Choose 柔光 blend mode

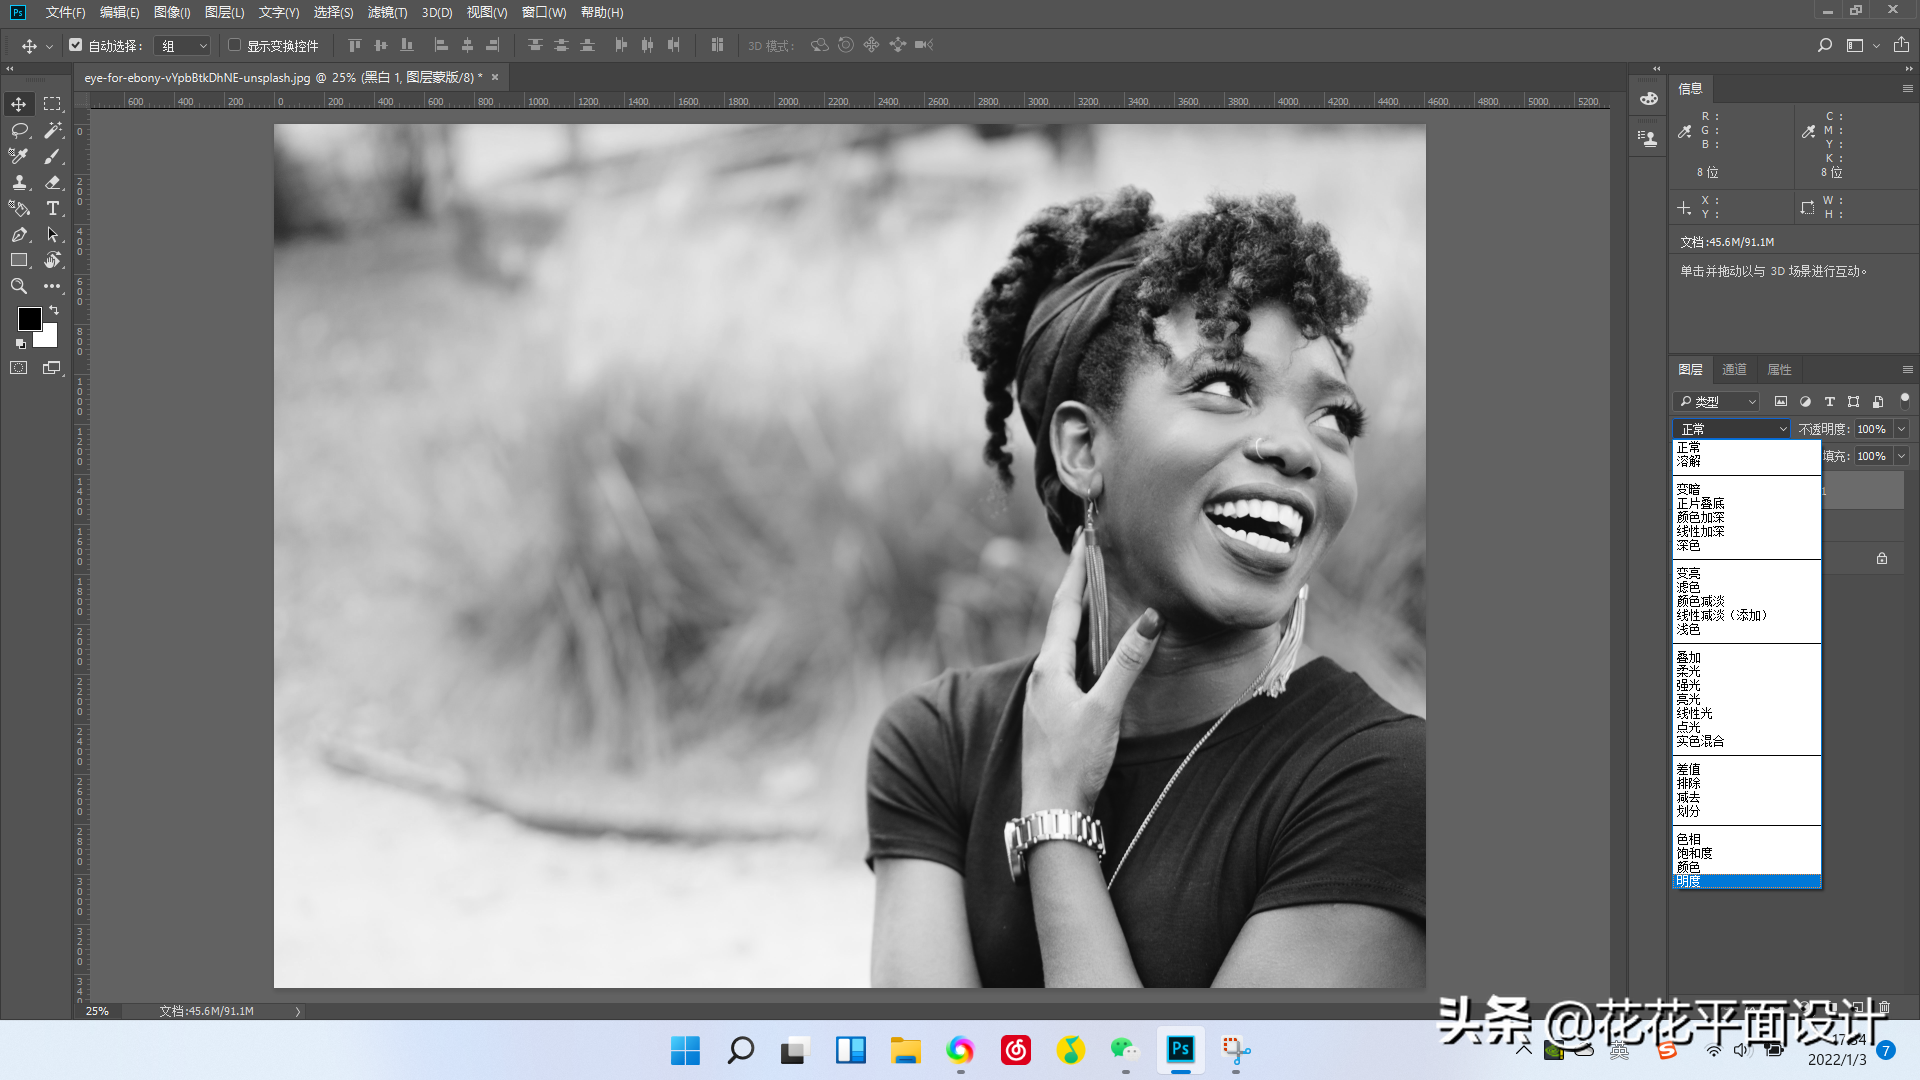tap(1746, 672)
